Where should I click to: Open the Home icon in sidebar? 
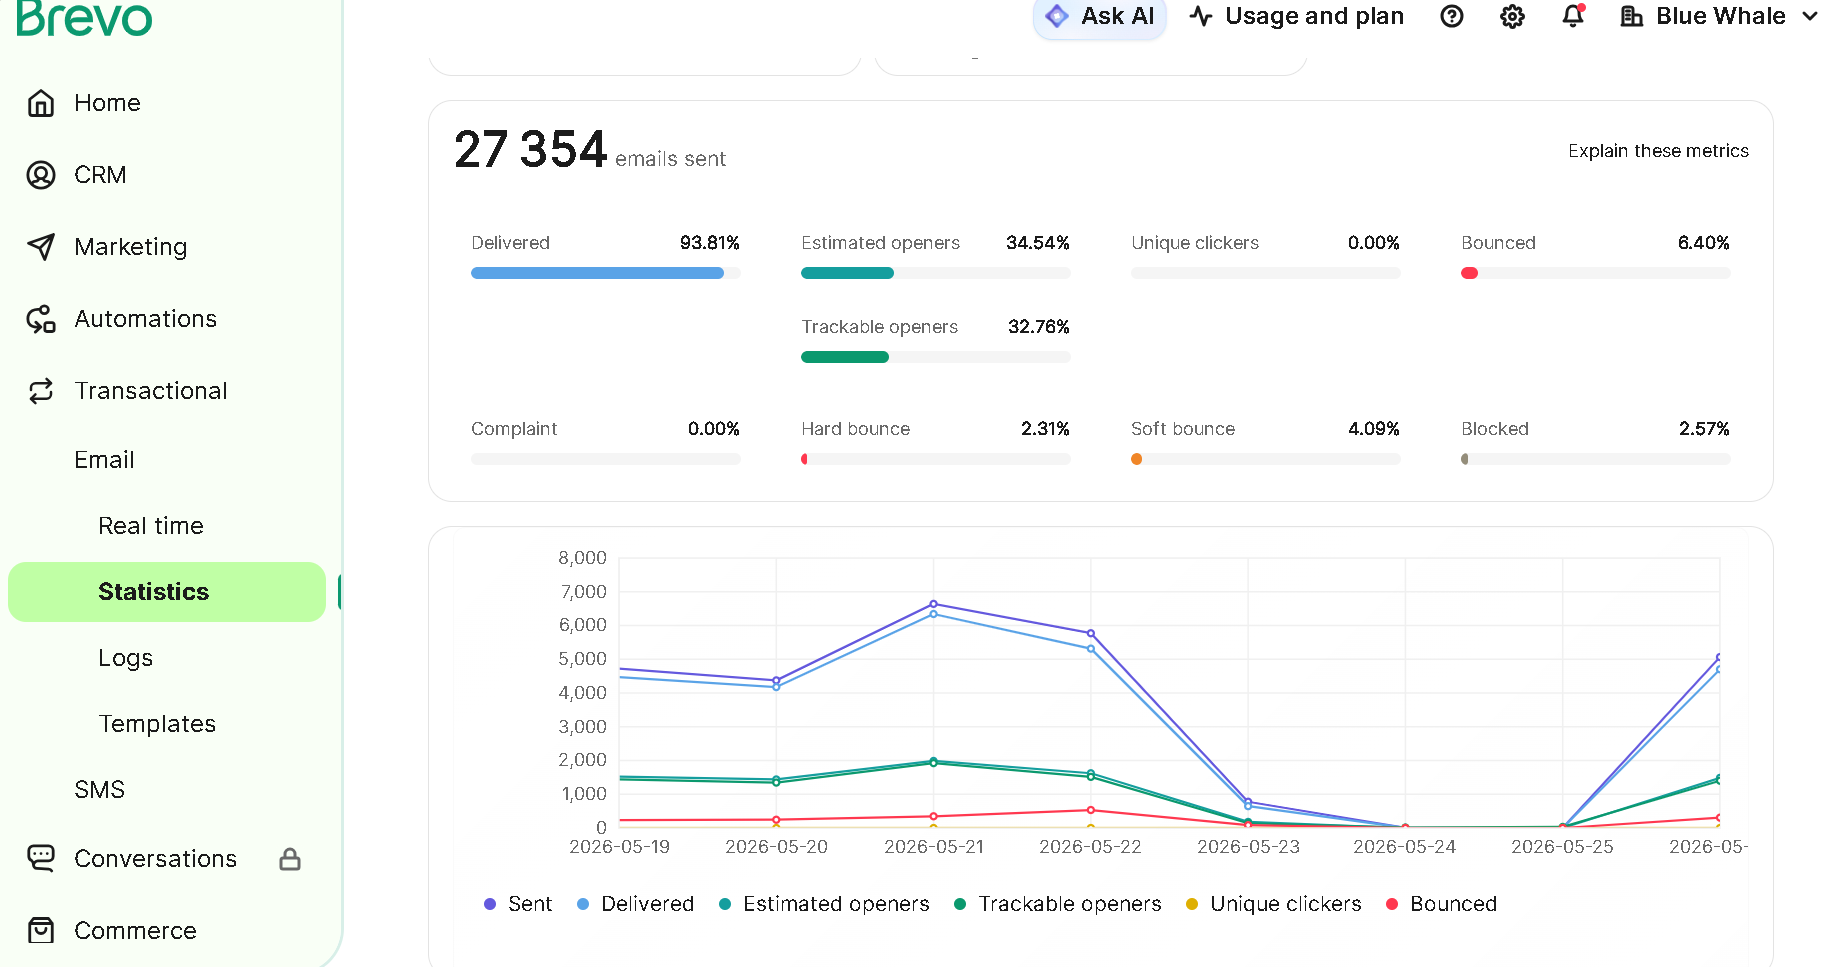point(41,103)
